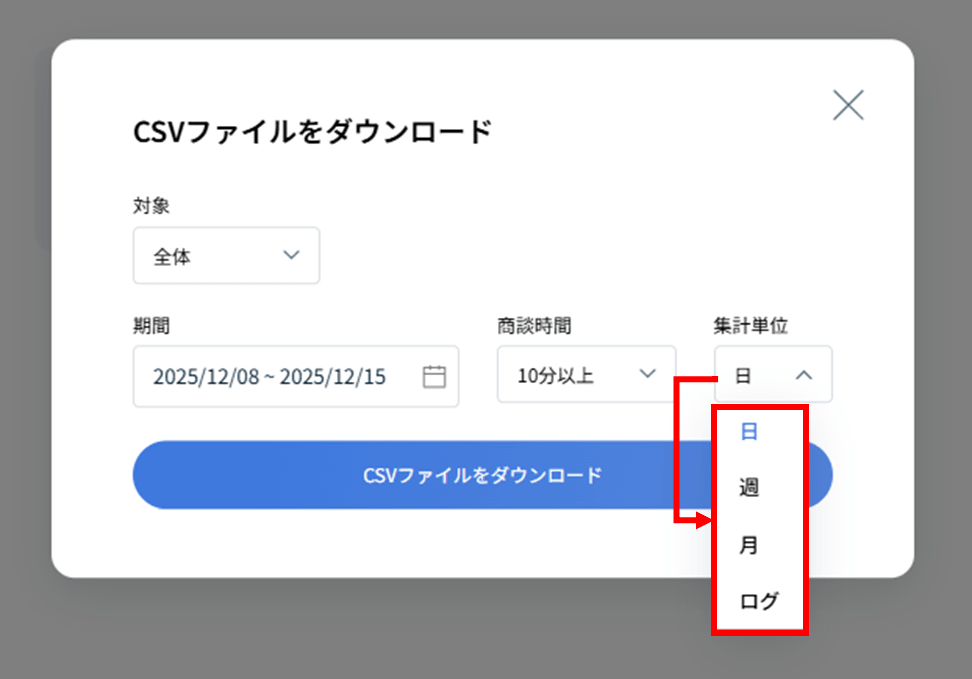Image resolution: width=972 pixels, height=679 pixels.
Task: Open the 全体 target dropdown
Action: click(x=226, y=256)
